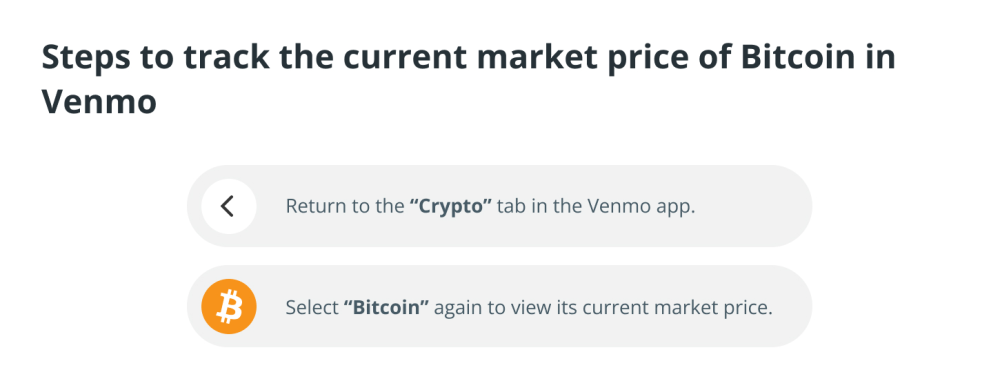Click the "Select" word in second step
Viewport: 1000px width, 386px height.
pyautogui.click(x=312, y=308)
